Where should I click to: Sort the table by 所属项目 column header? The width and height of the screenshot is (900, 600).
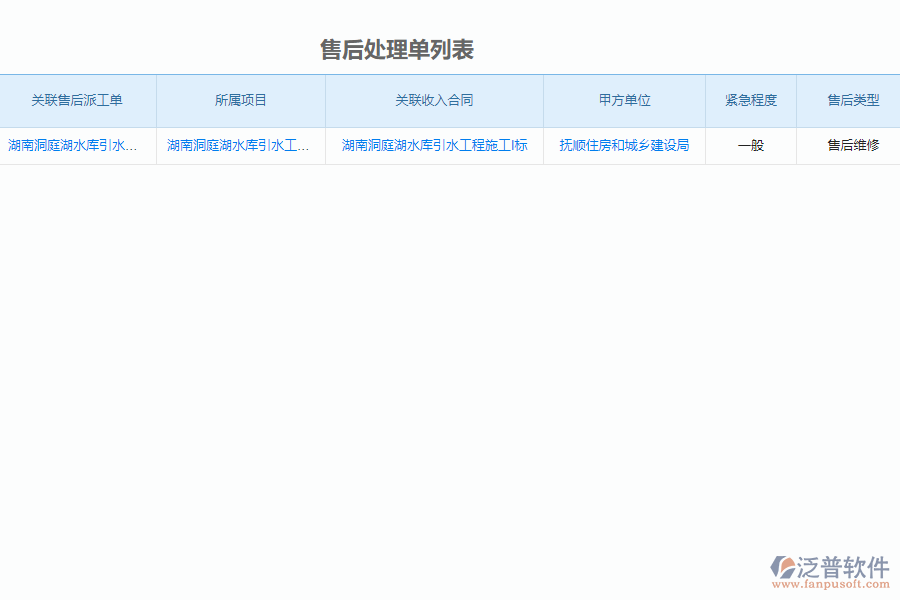tap(240, 100)
